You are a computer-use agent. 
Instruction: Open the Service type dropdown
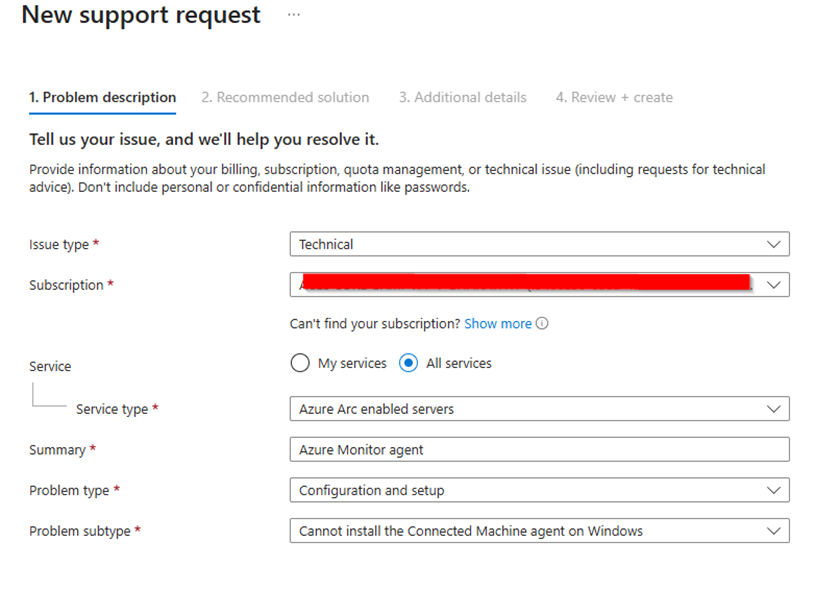click(x=539, y=409)
